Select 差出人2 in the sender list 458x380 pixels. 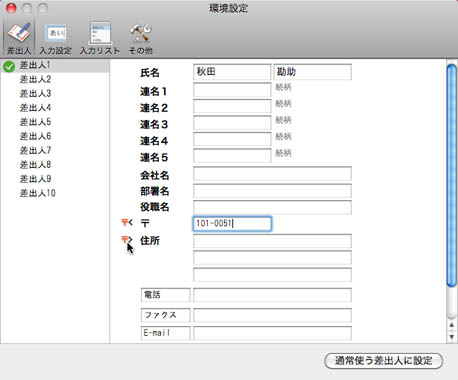tap(35, 79)
